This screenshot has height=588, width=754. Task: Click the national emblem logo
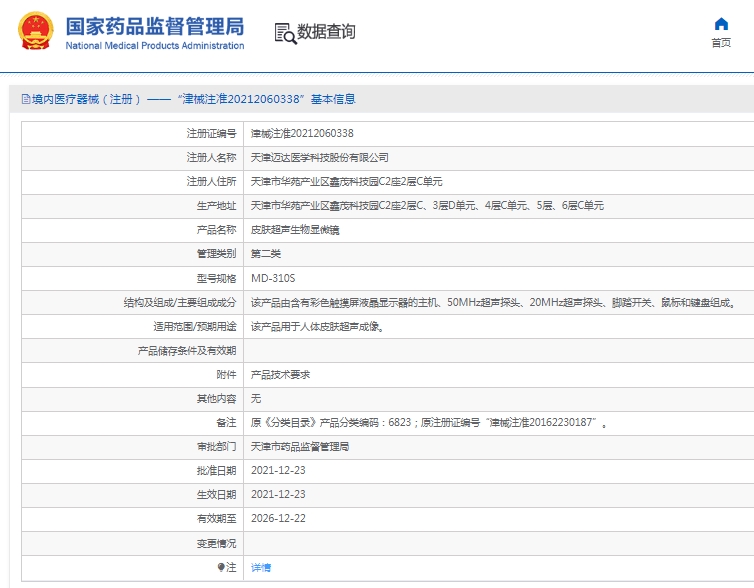(x=35, y=31)
